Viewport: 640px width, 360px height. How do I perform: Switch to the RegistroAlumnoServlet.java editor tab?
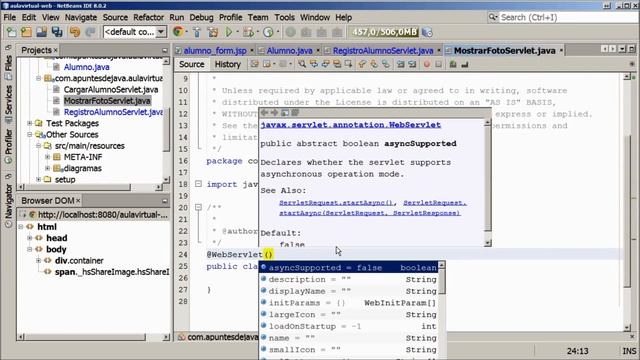coord(382,51)
